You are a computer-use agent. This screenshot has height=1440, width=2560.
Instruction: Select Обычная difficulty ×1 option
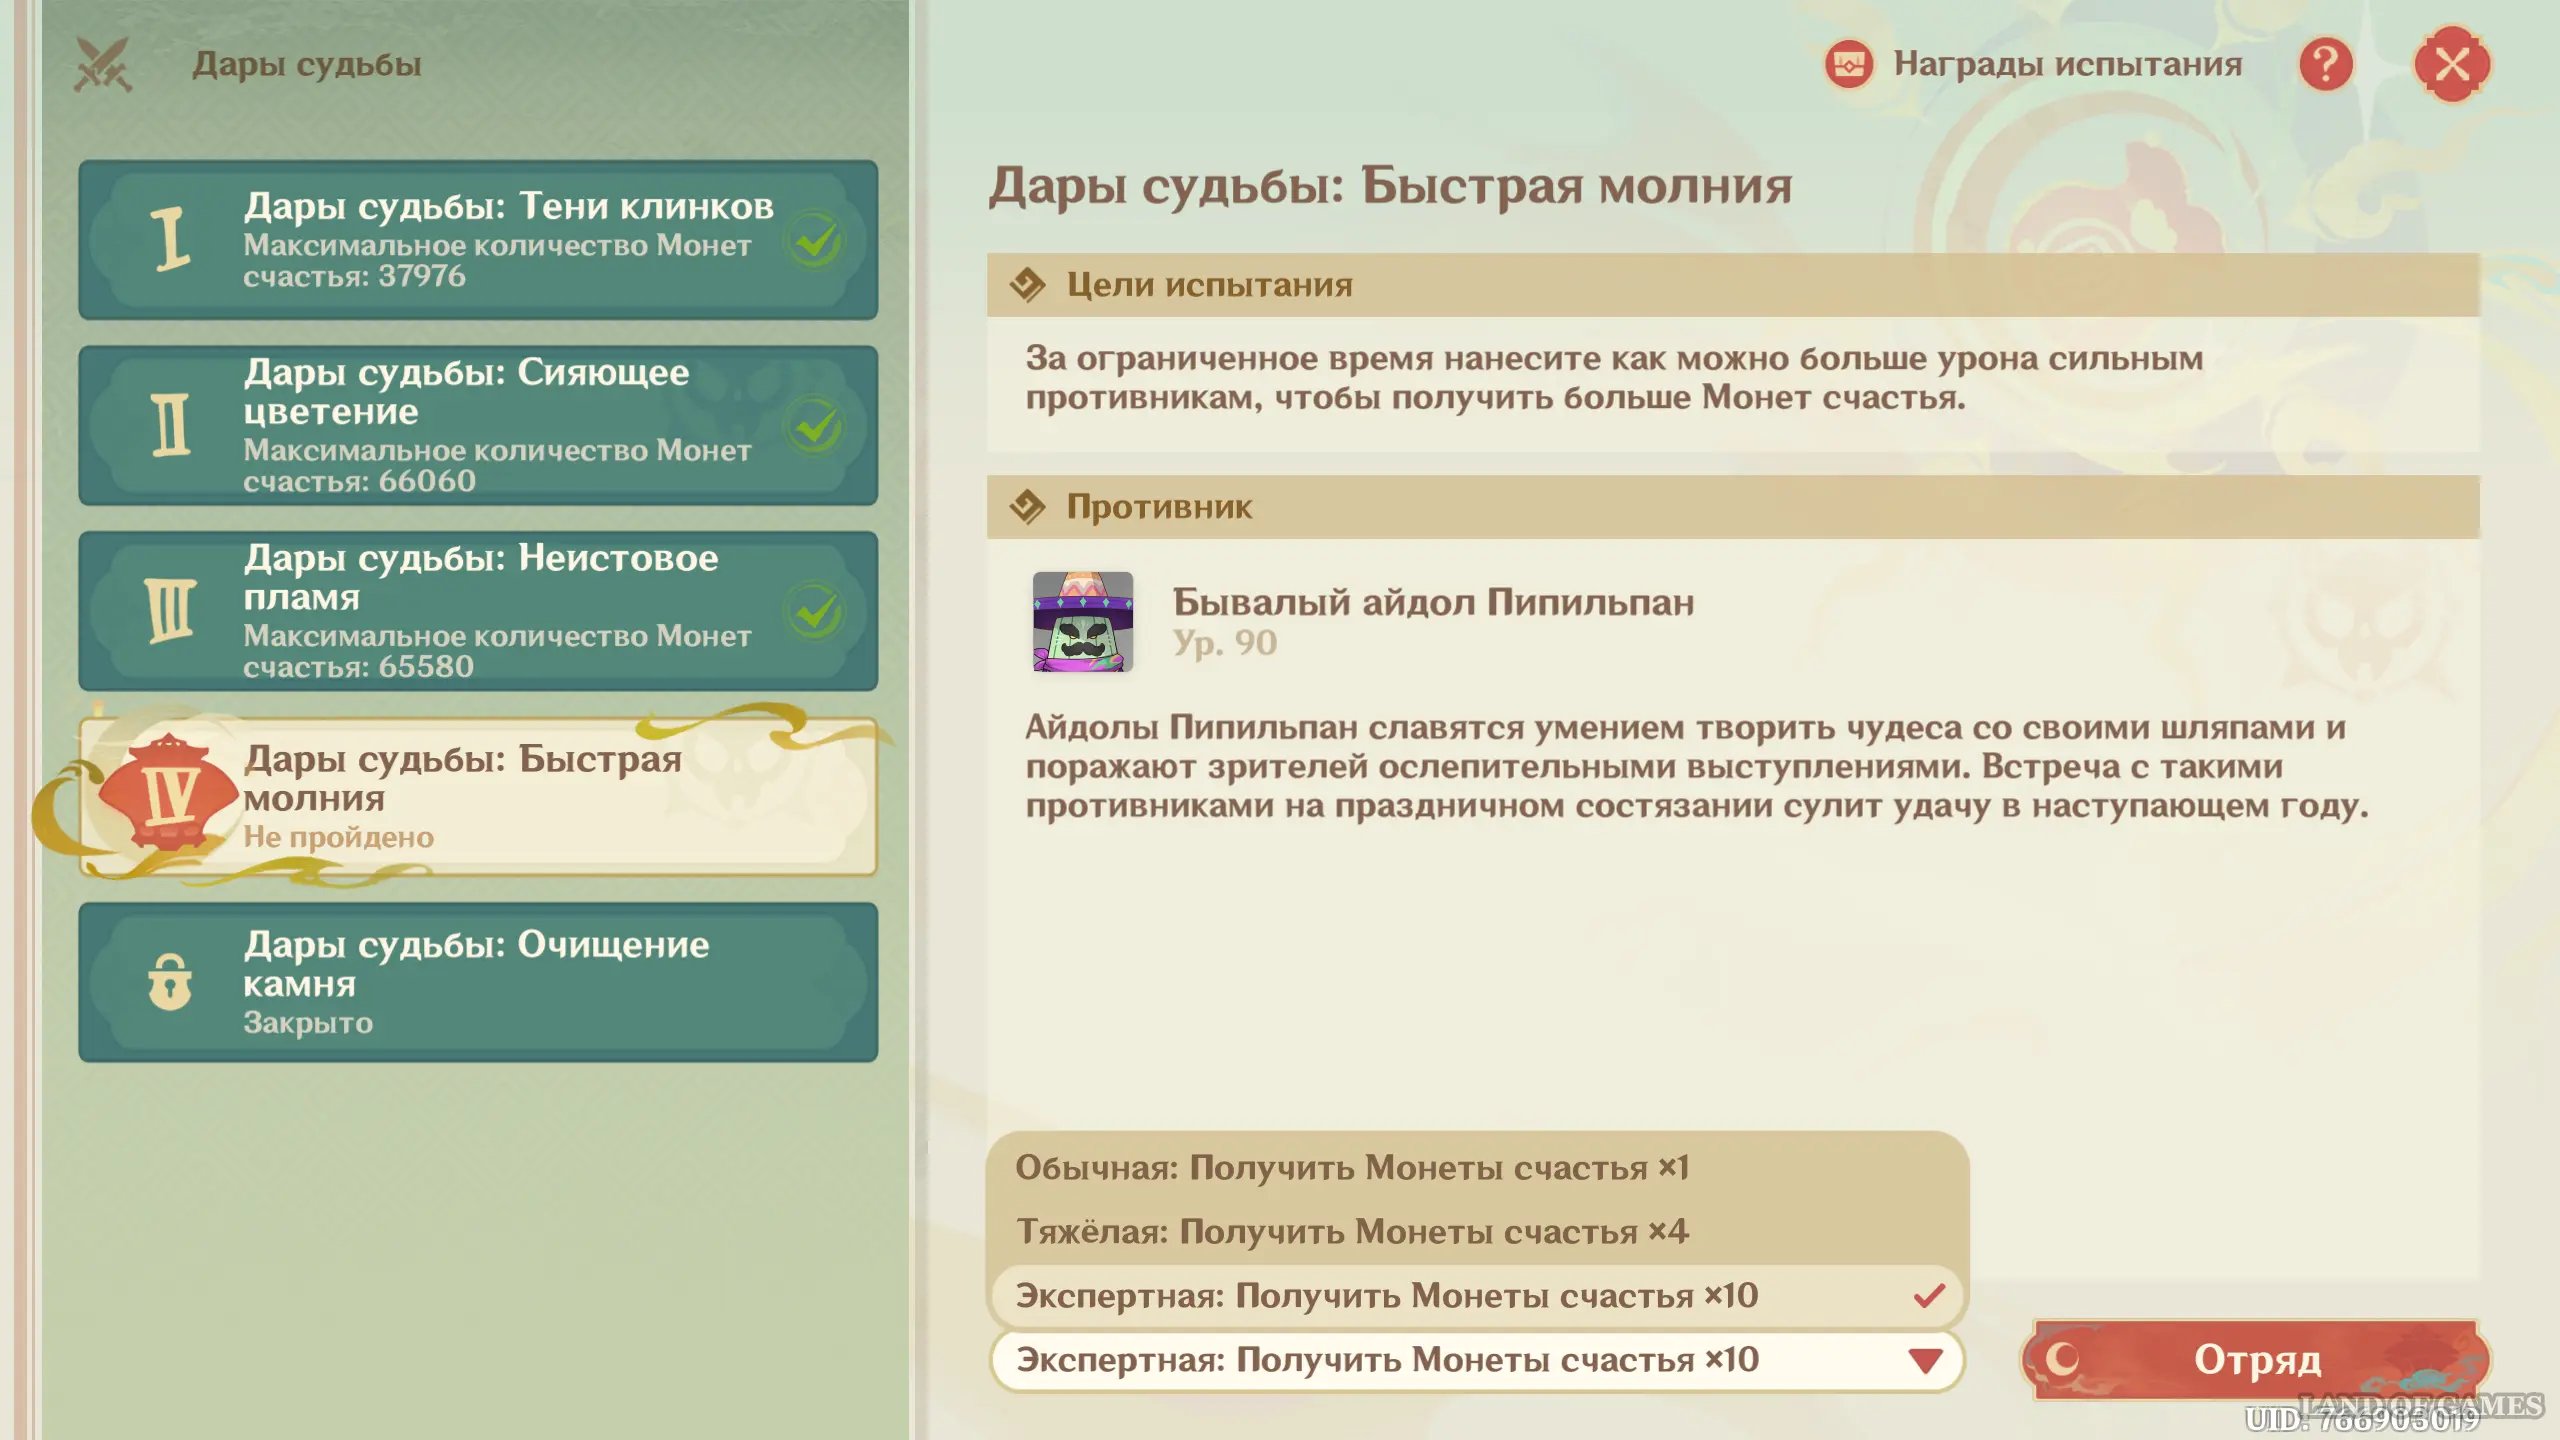[x=1350, y=1168]
